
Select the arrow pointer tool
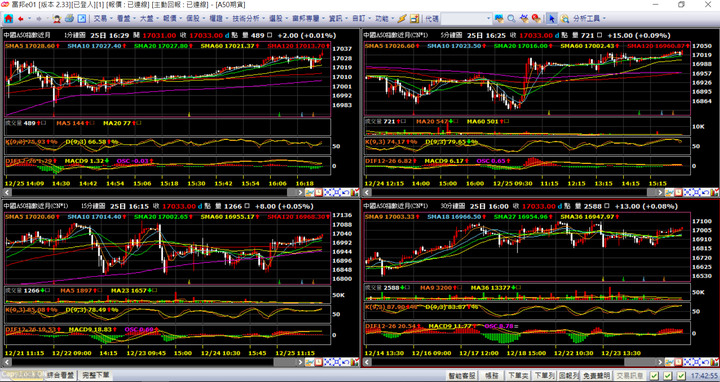[551, 19]
